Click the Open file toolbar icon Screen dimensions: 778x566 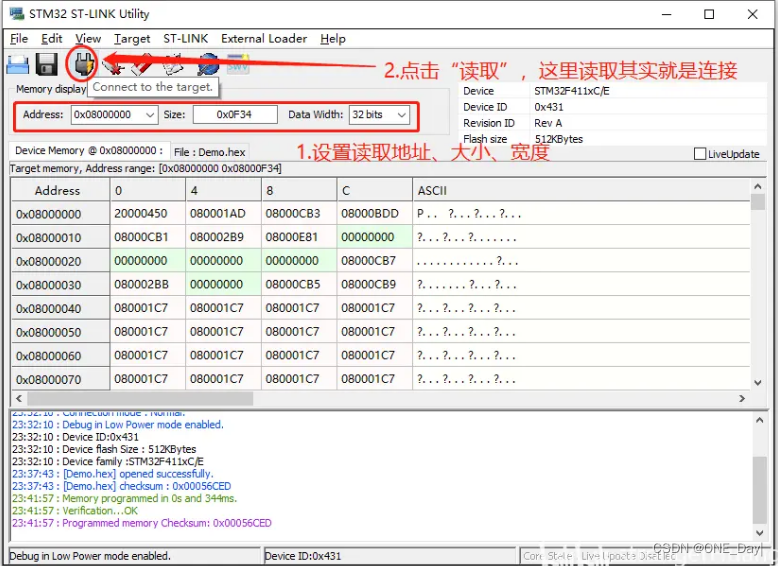coord(17,65)
